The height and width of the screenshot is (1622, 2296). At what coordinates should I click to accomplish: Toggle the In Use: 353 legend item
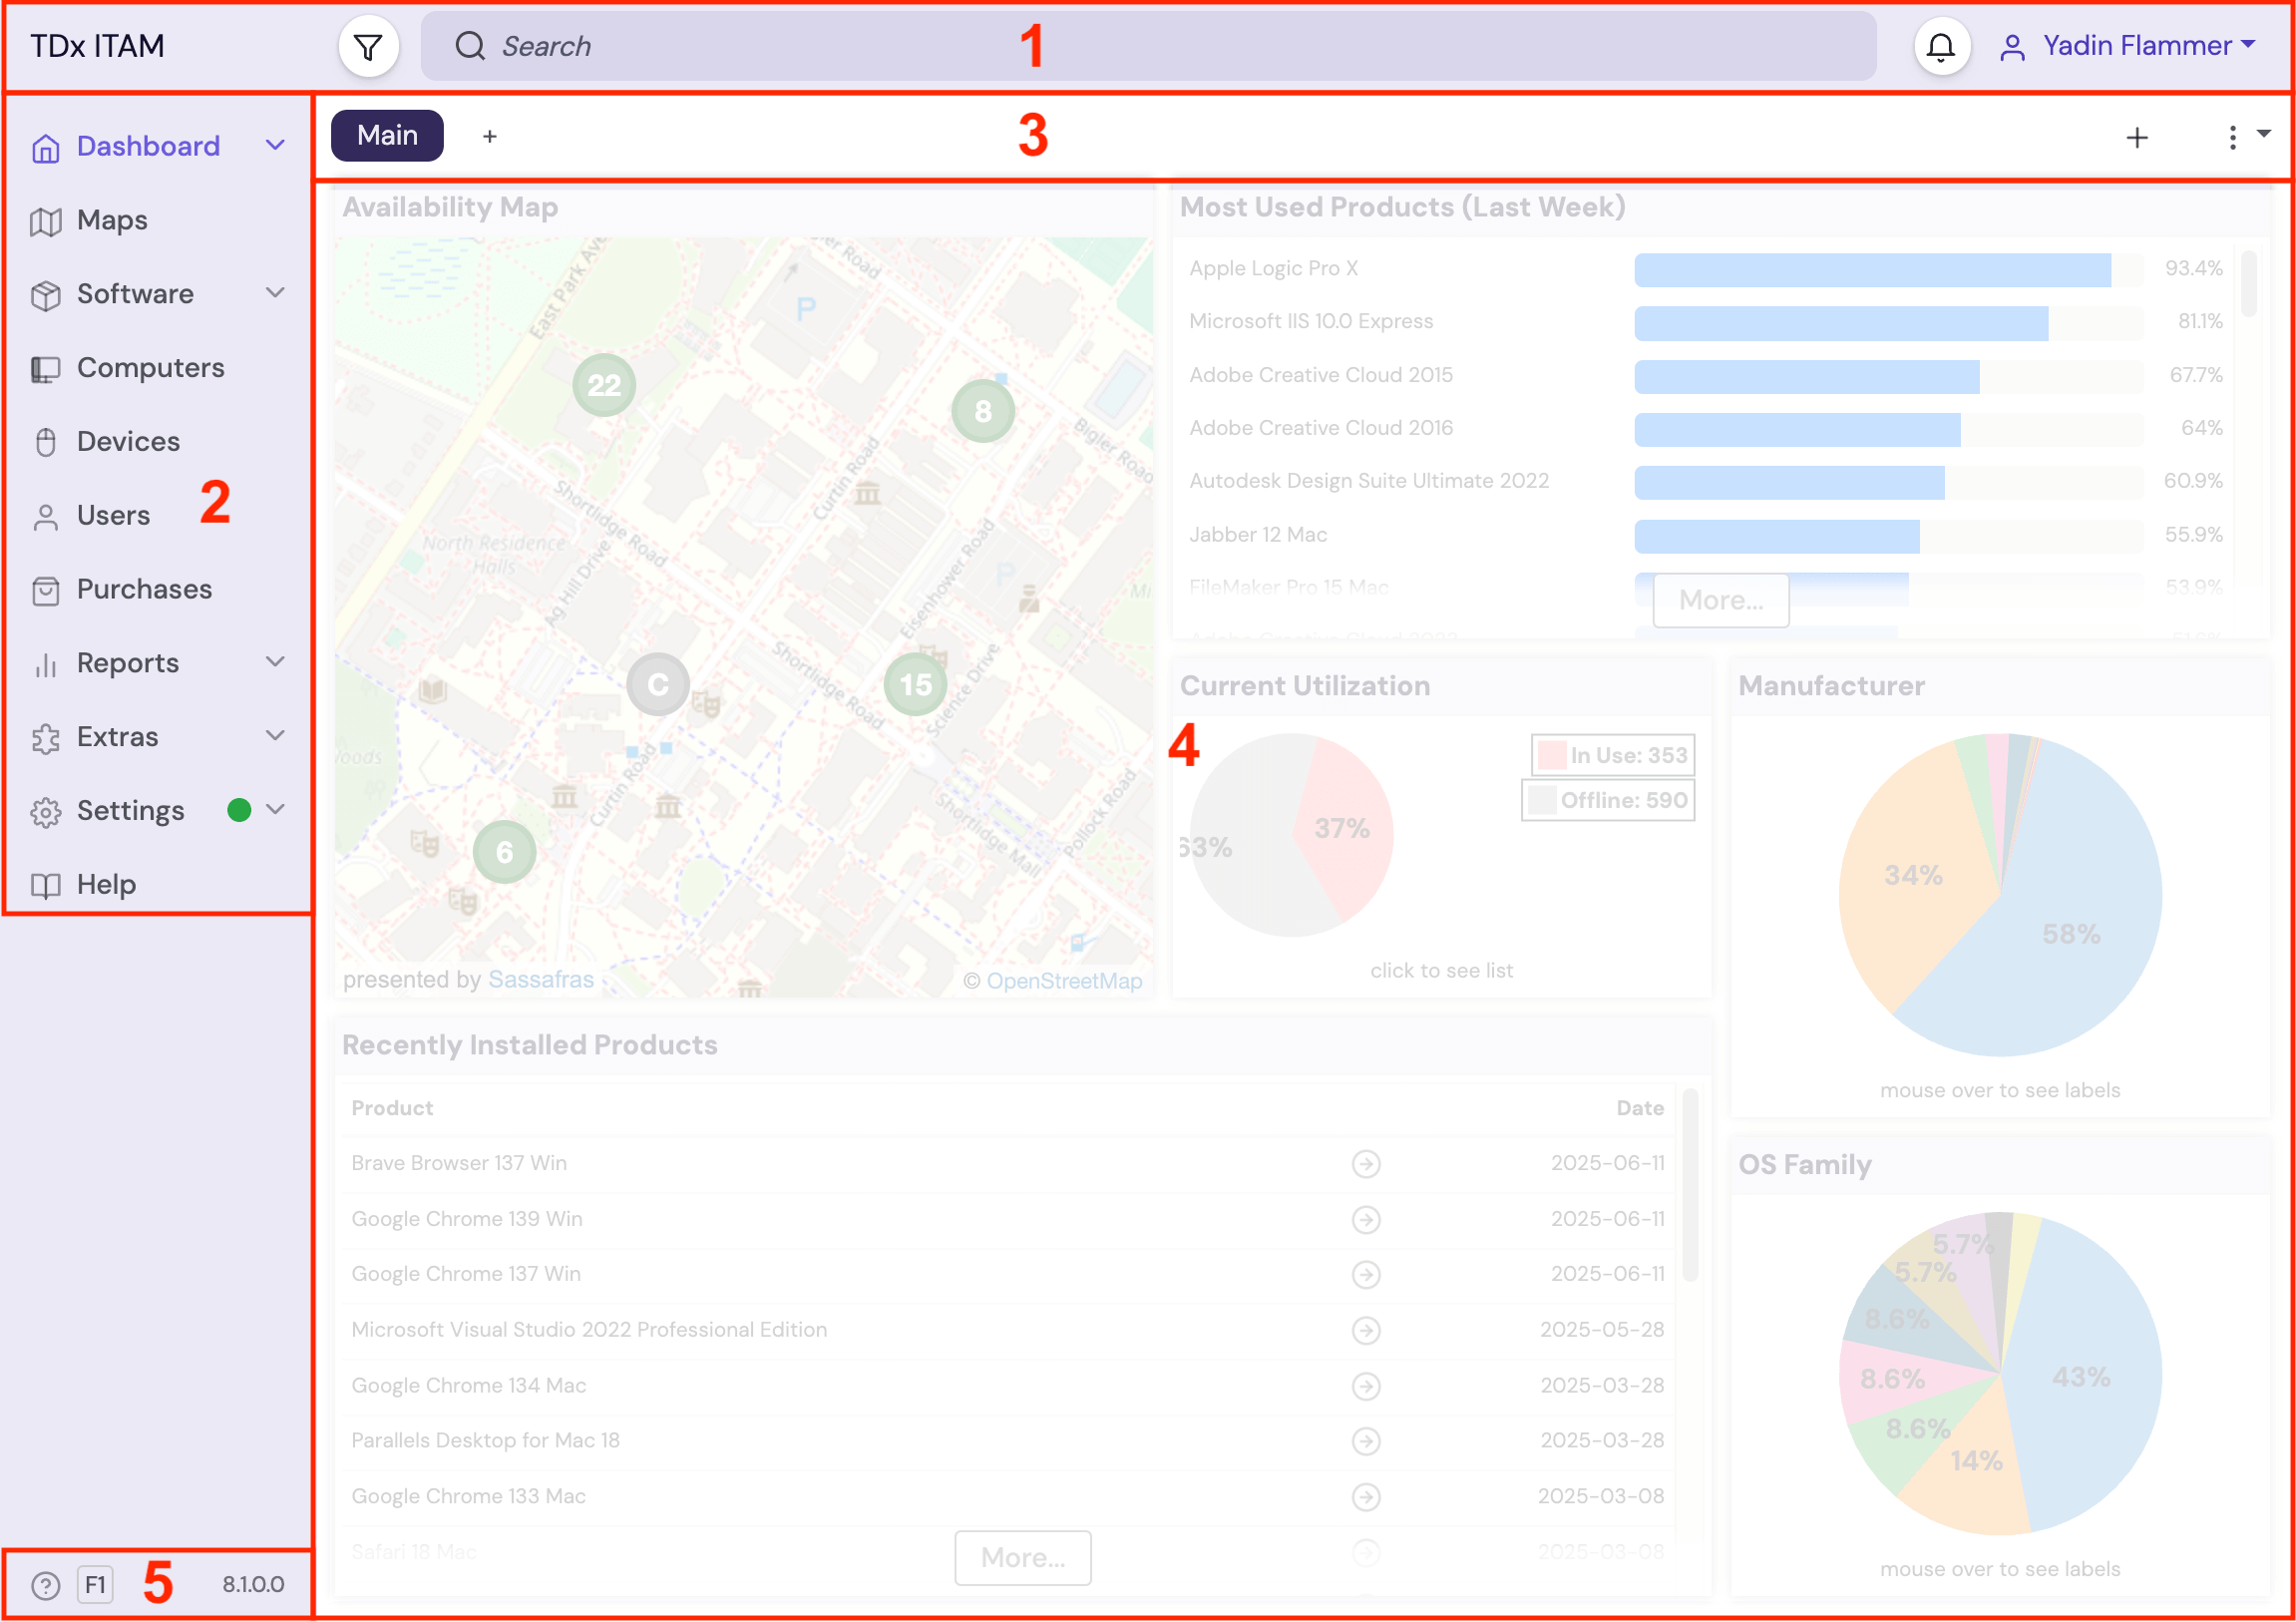coord(1613,756)
